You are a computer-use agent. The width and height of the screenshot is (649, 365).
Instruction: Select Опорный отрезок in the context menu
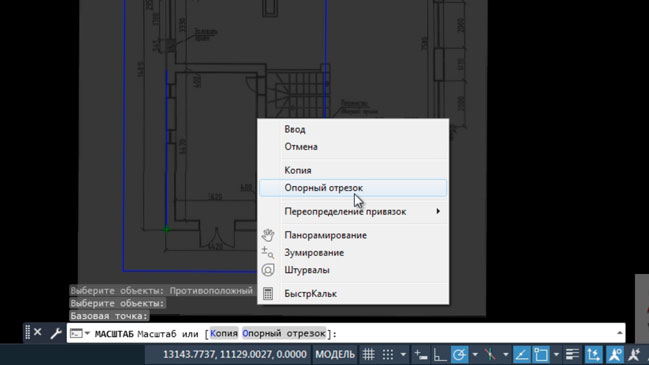(353, 188)
